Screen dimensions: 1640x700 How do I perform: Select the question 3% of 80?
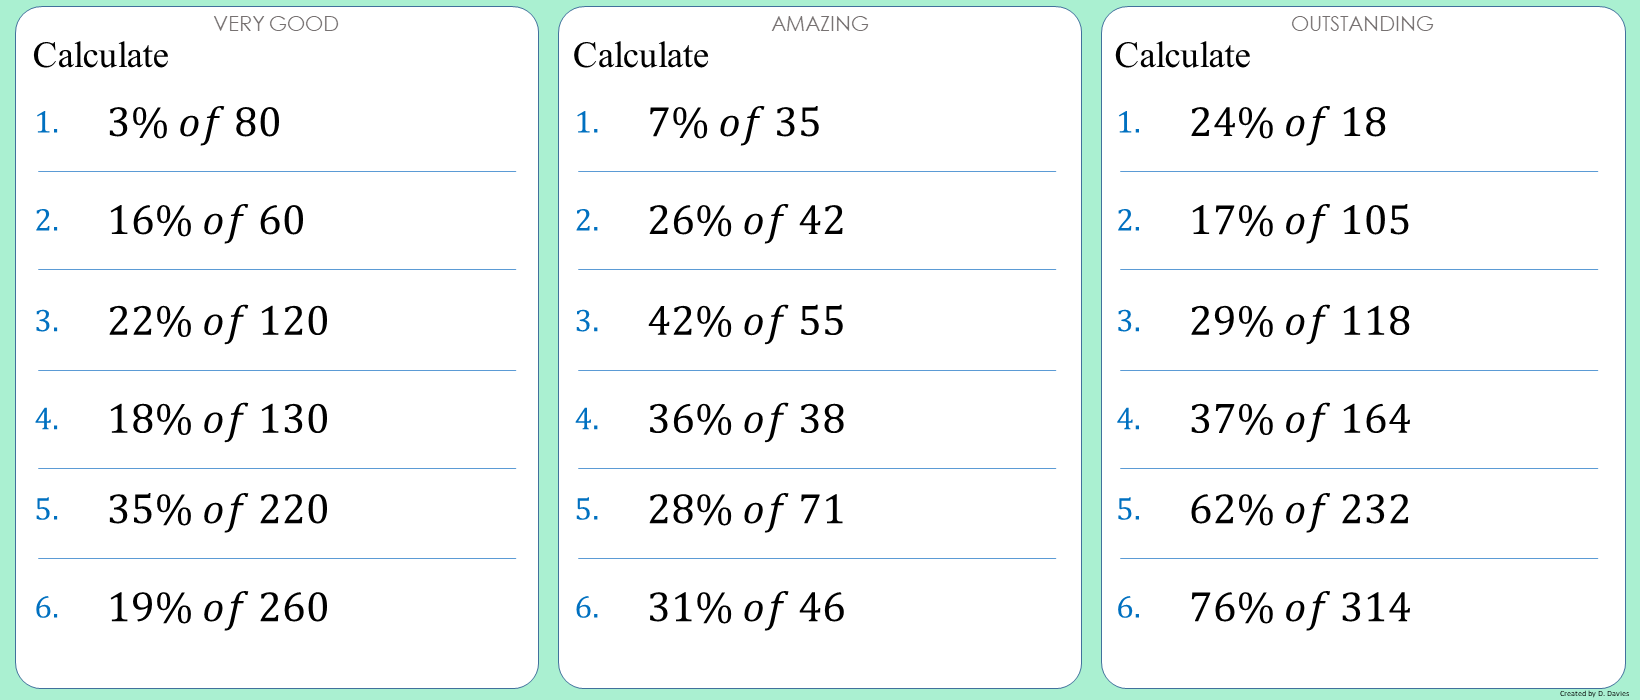pos(194,123)
